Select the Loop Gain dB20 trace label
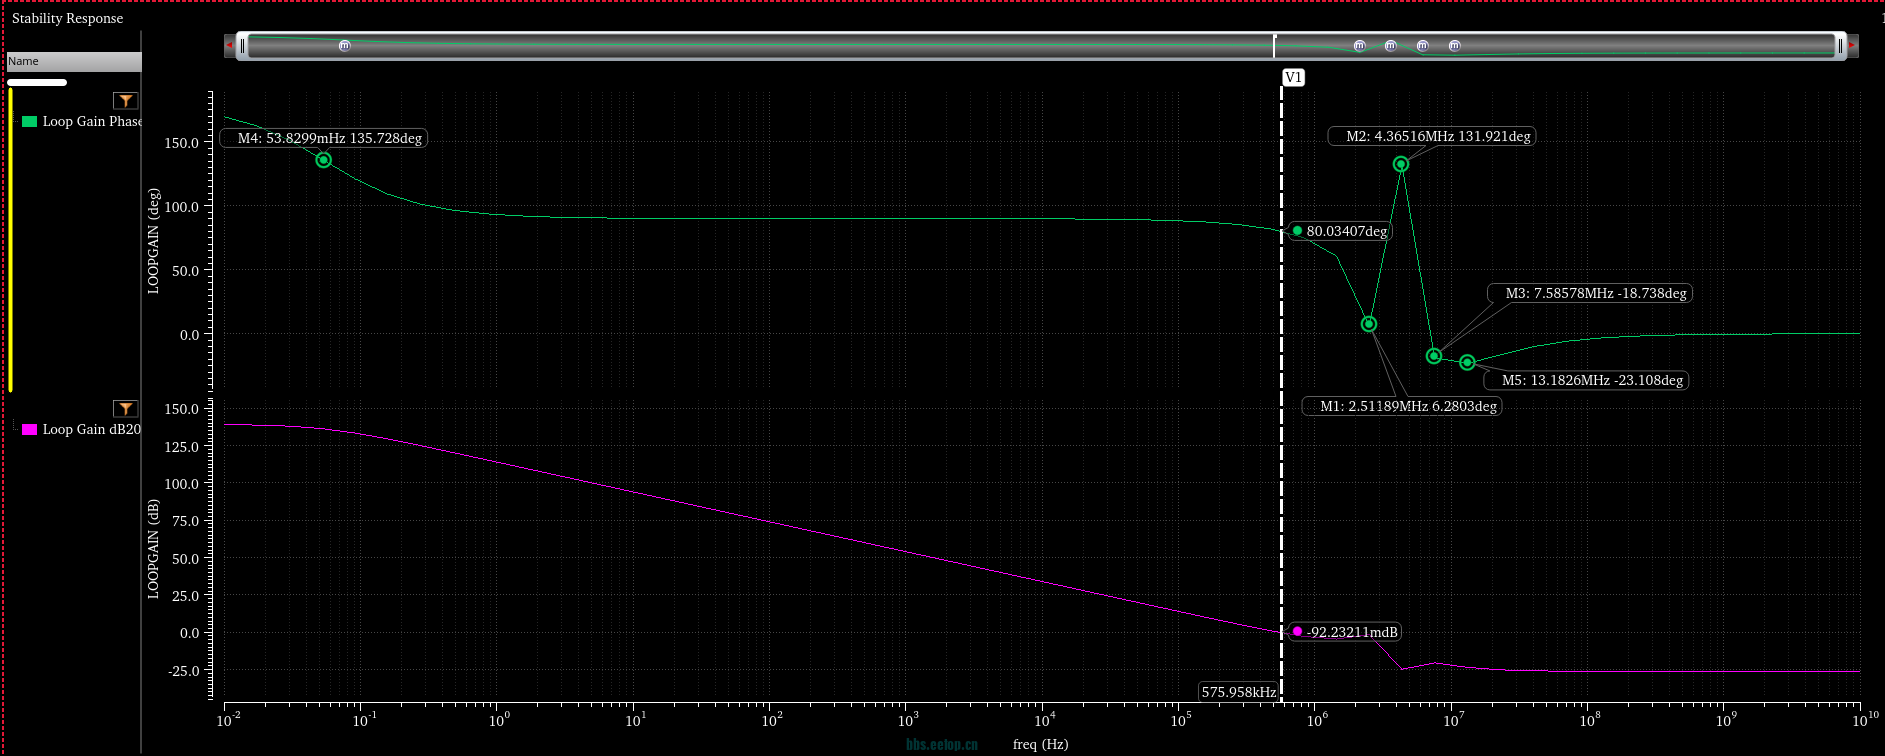This screenshot has height=756, width=1885. click(92, 430)
